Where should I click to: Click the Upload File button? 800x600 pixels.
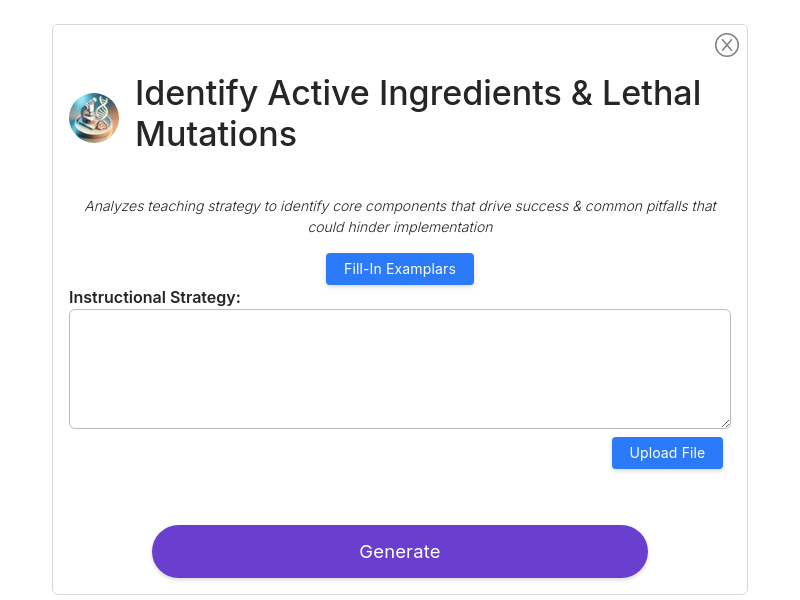click(x=667, y=453)
